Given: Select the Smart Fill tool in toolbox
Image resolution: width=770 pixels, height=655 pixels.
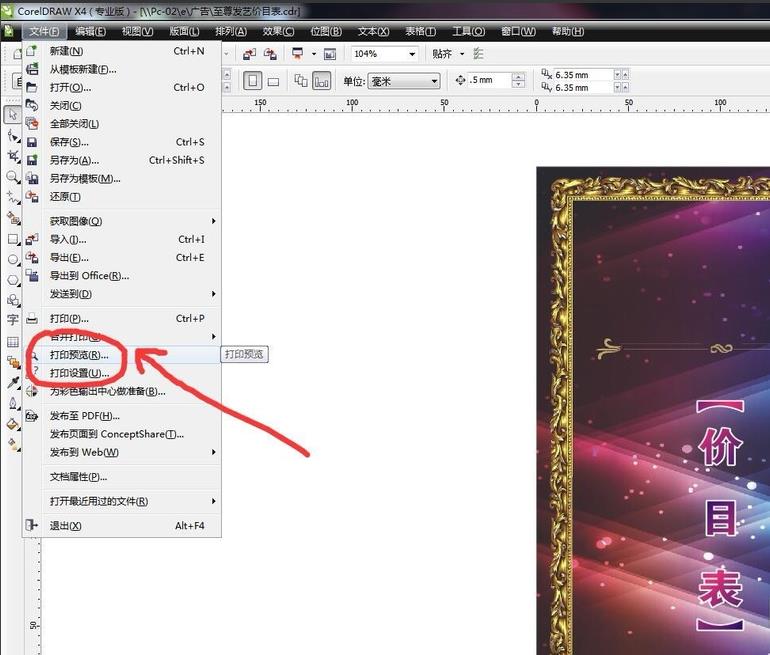Looking at the screenshot, I should pos(13,218).
